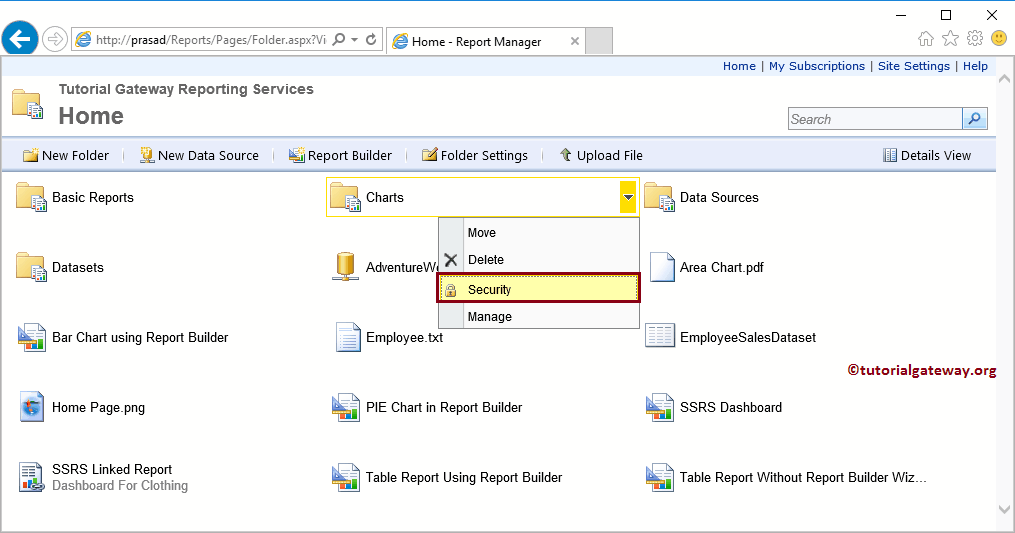Open the Area Chart.pdf file icon

[662, 267]
